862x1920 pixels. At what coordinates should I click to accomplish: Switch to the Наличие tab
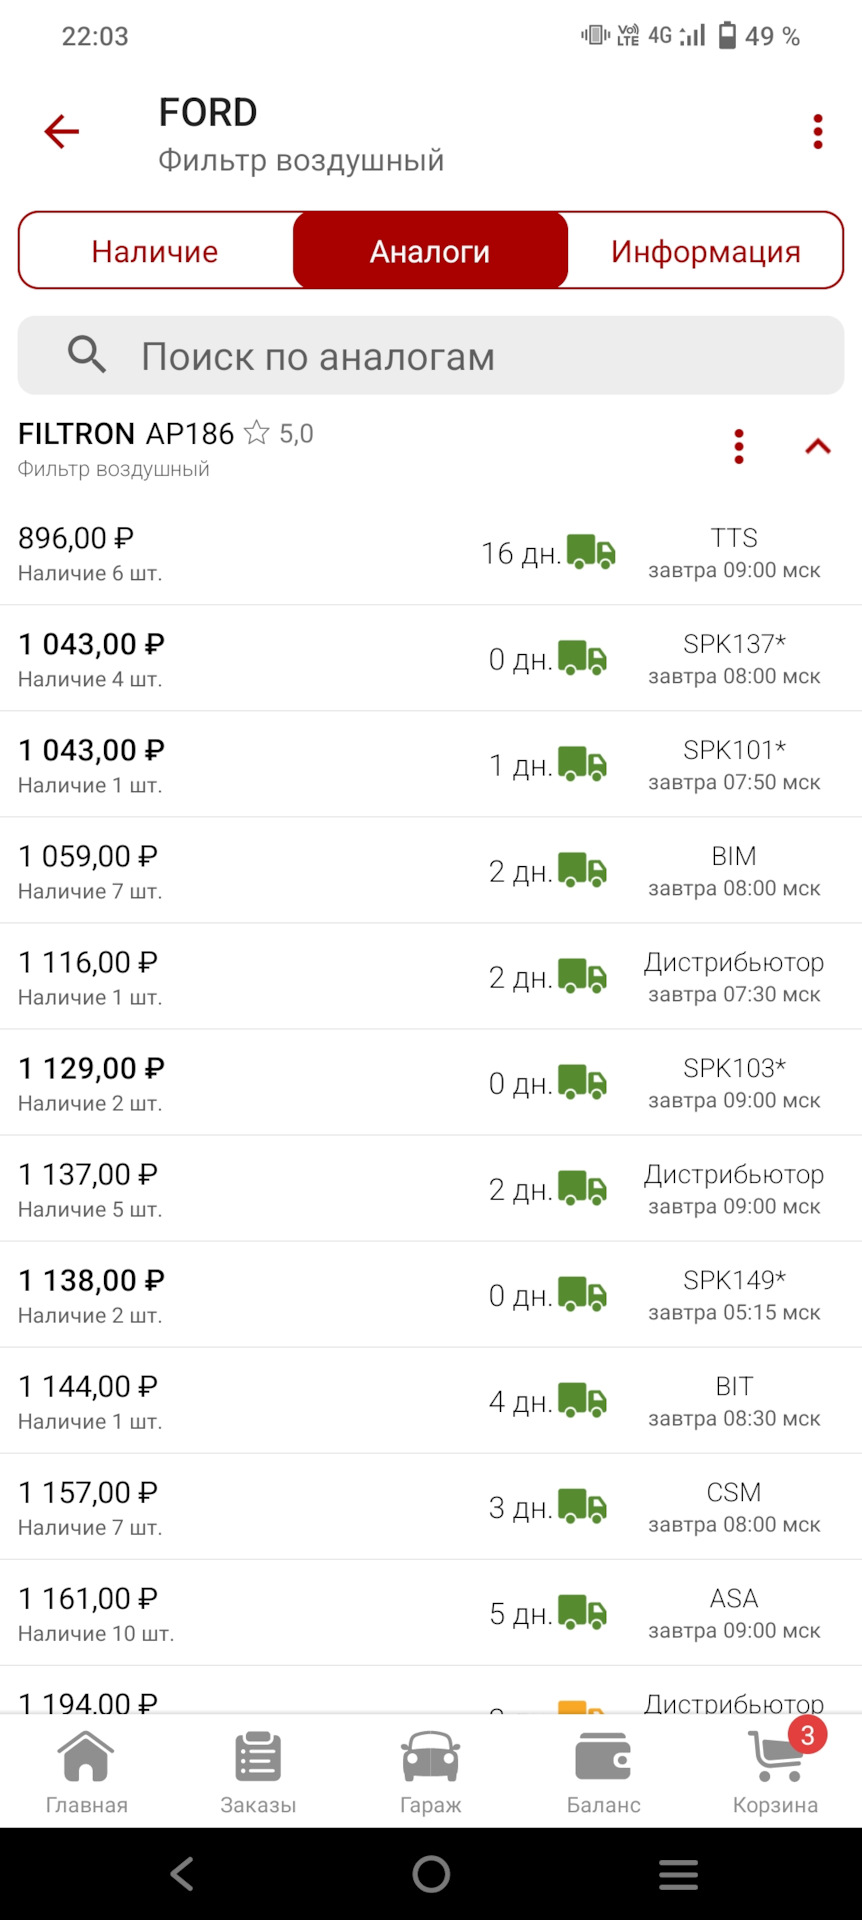pos(155,251)
